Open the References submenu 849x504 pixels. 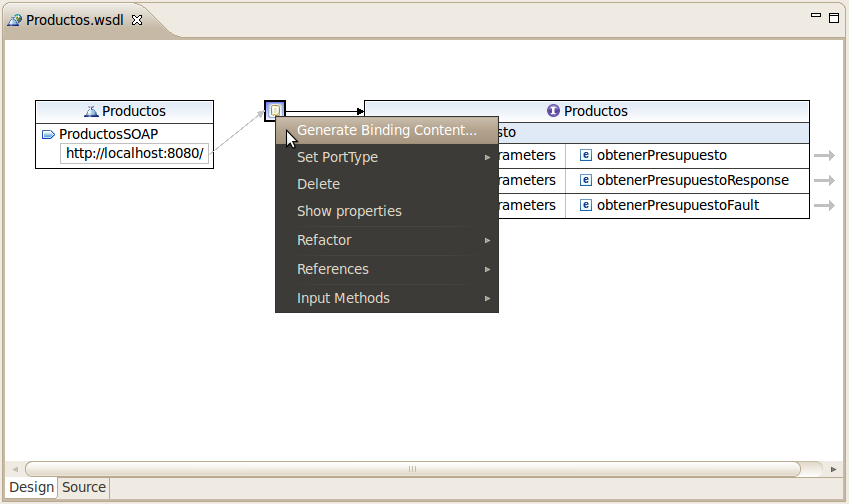tap(387, 270)
